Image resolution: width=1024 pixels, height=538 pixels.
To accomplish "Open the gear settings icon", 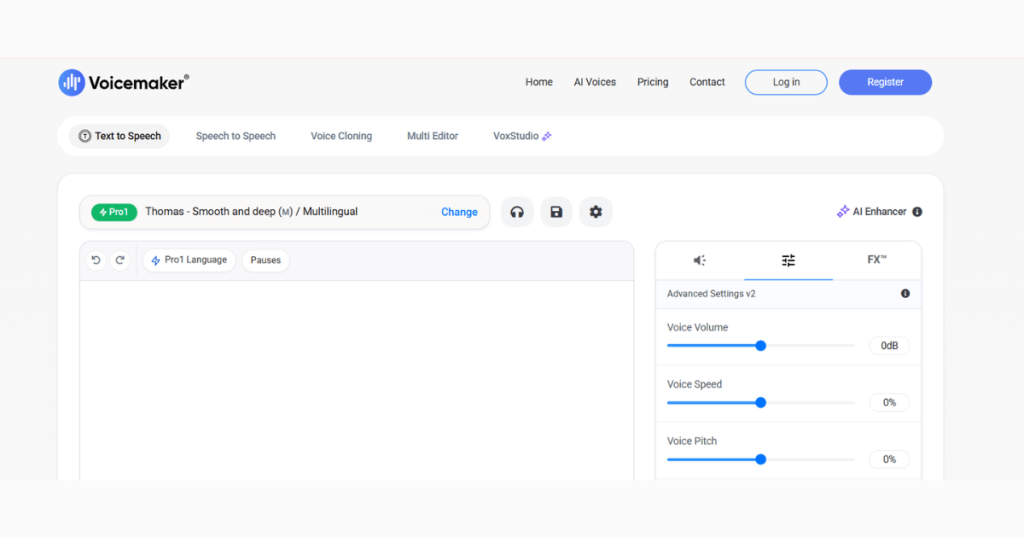I will point(596,212).
